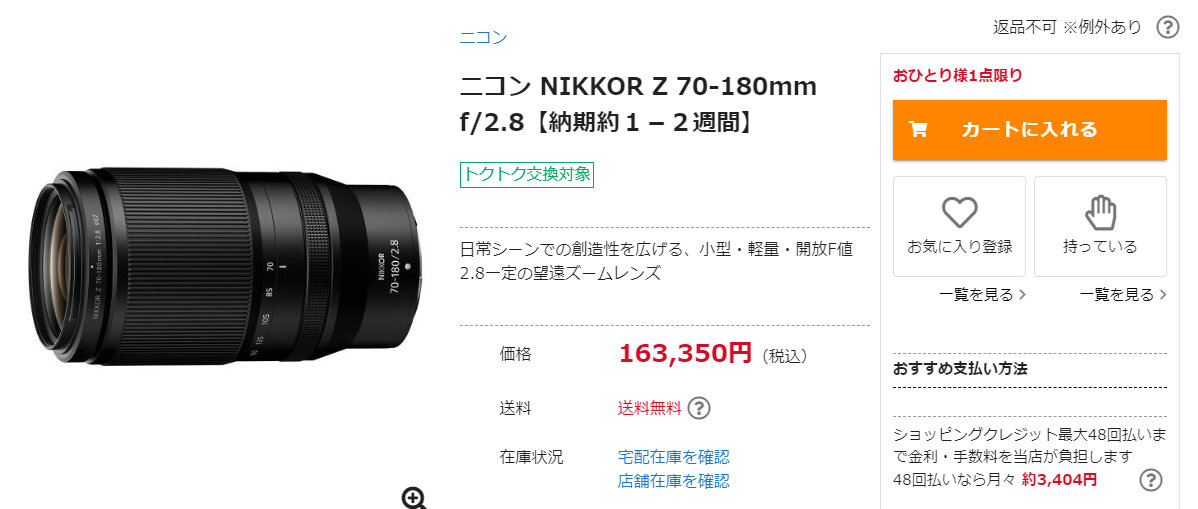Click the magnifier zoom icon under the lens image
Screen dimensions: 1198x509
(414, 498)
